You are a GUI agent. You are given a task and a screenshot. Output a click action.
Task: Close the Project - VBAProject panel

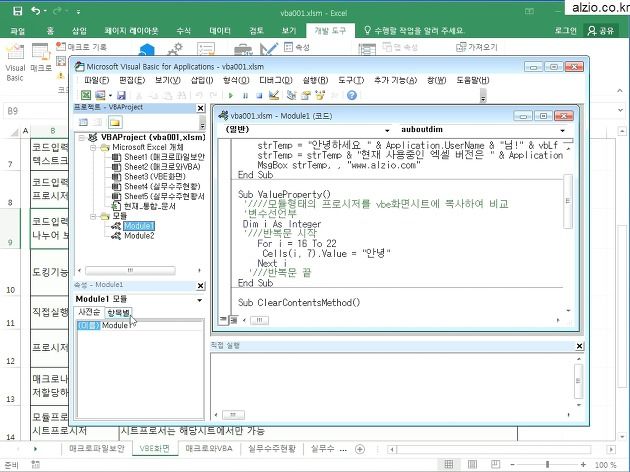[x=200, y=108]
